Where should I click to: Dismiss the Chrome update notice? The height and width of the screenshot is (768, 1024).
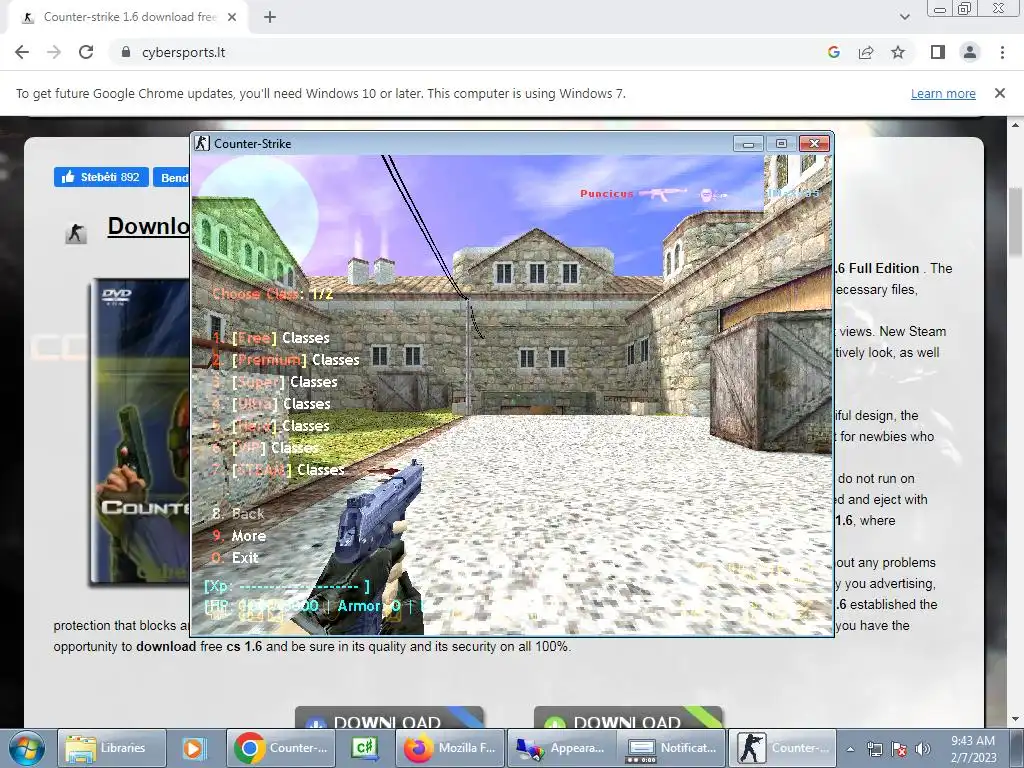pos(999,93)
